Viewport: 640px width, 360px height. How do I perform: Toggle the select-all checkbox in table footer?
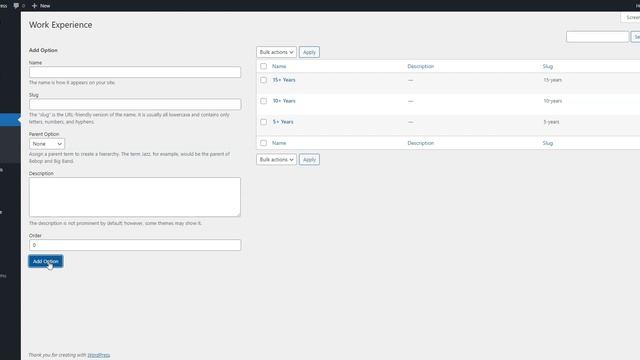[264, 143]
